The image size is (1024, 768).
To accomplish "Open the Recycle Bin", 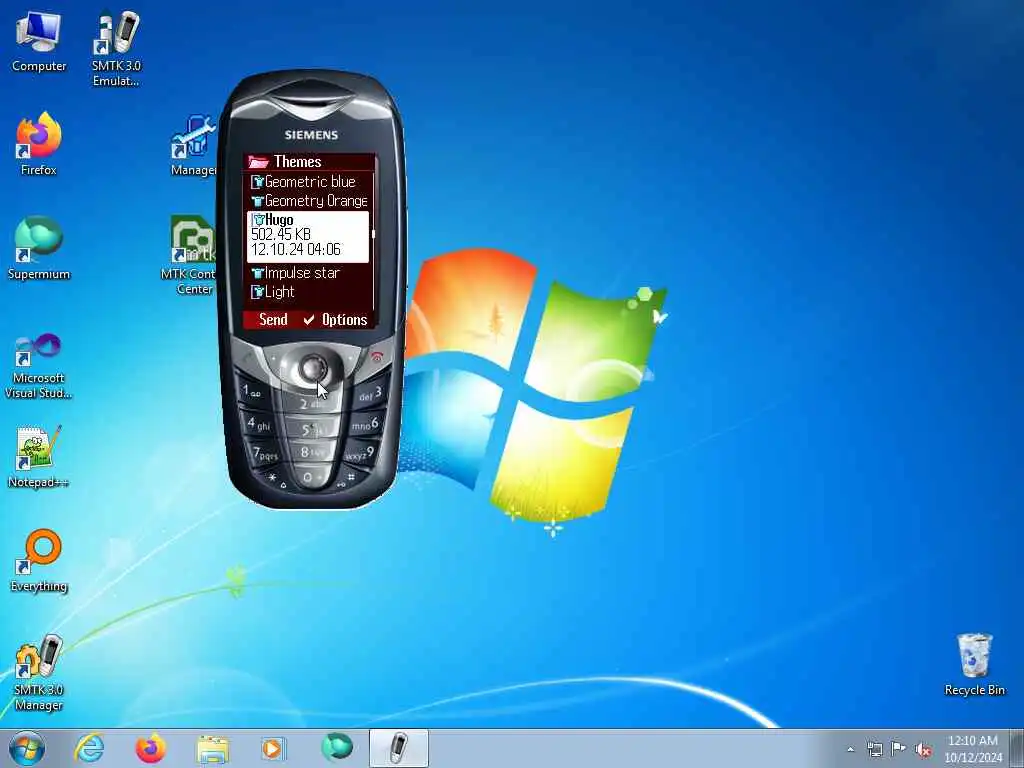I will pyautogui.click(x=974, y=664).
